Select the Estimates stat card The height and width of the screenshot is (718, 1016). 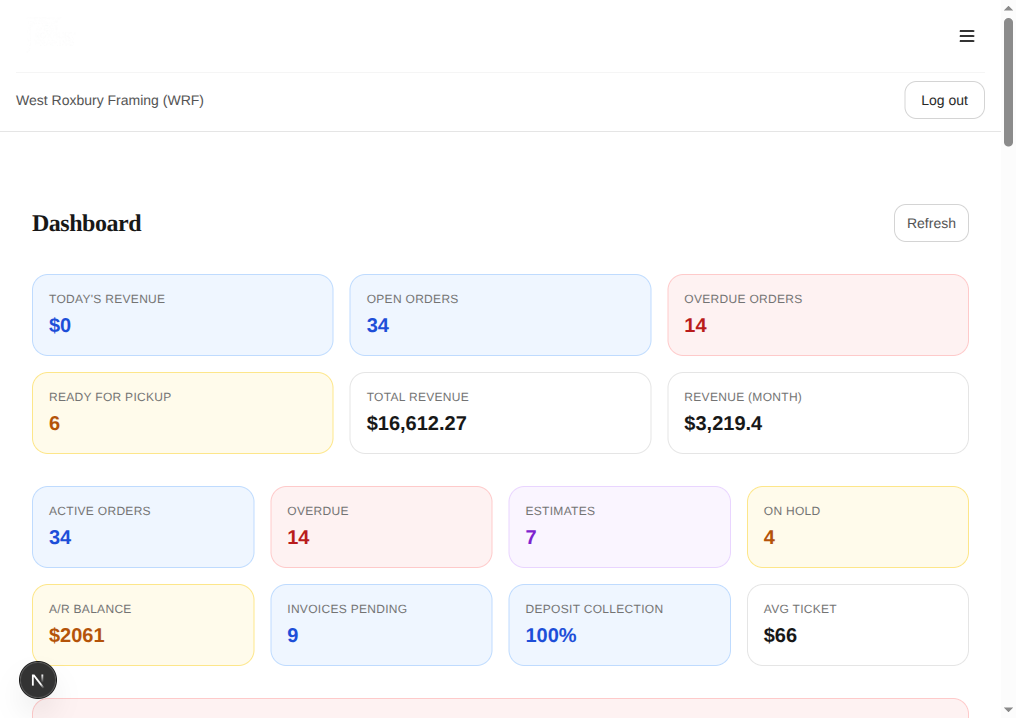(x=619, y=526)
